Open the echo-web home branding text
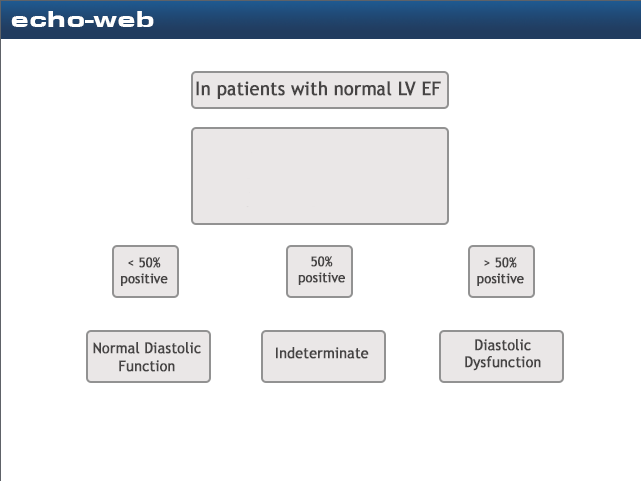This screenshot has height=481, width=641. coord(82,19)
